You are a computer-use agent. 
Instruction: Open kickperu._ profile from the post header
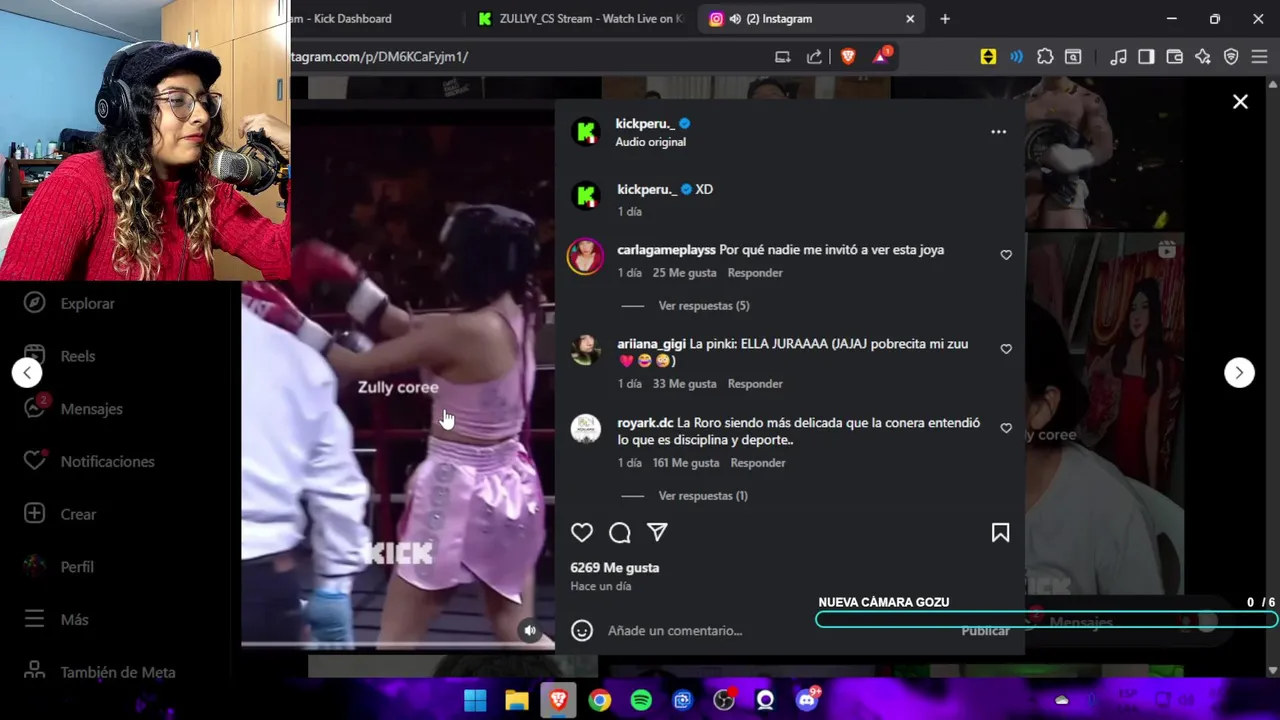point(646,124)
